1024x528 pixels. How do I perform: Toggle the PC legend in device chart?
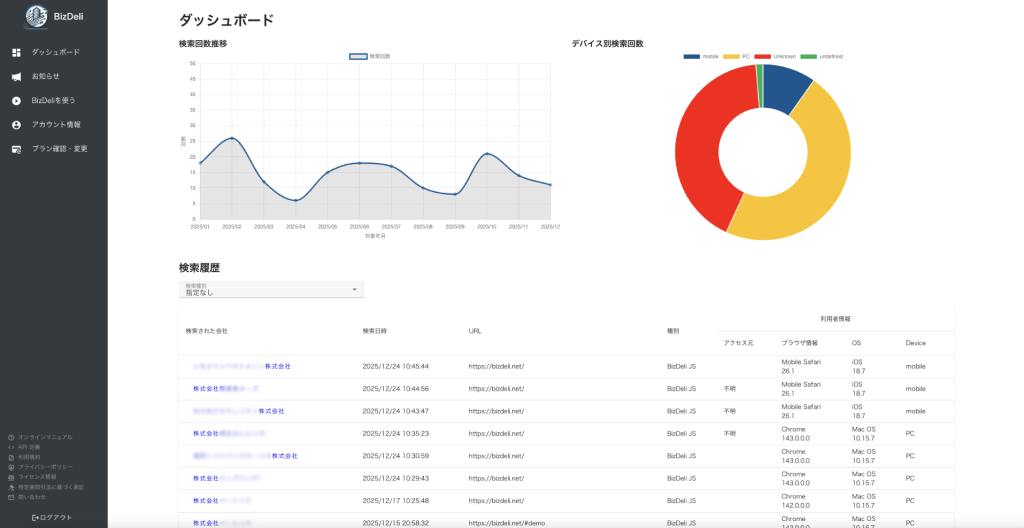click(738, 56)
